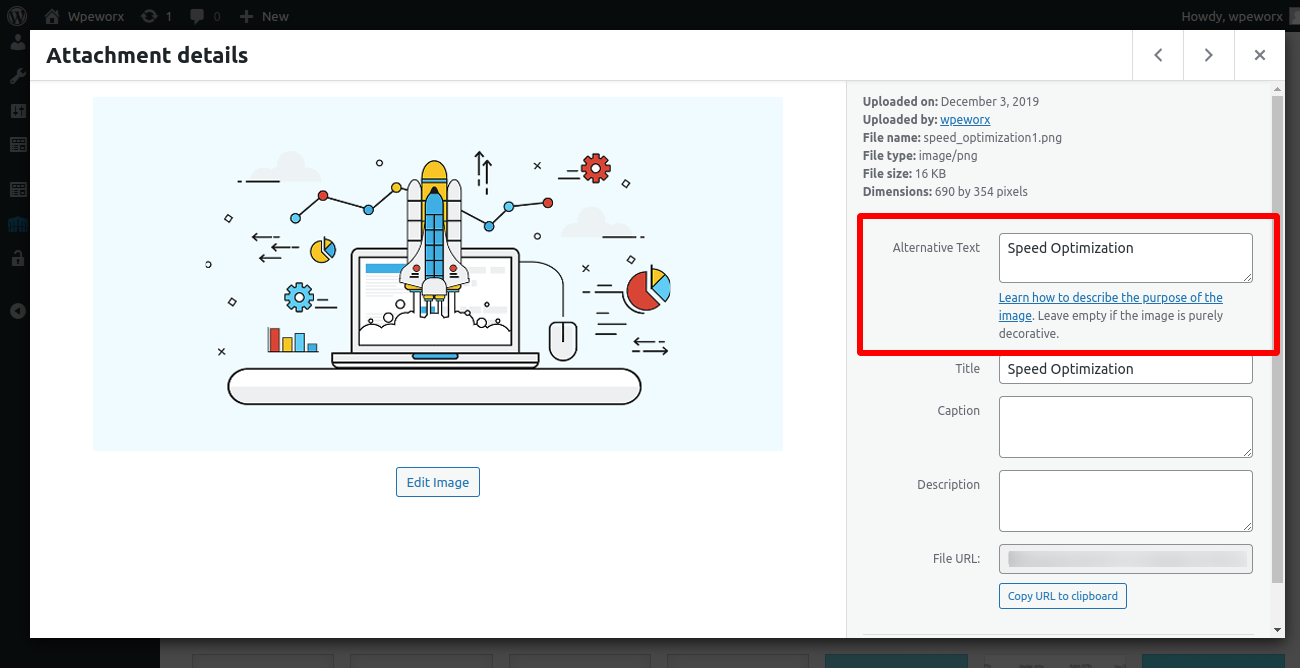Open the Settings sliders icon in sidebar

click(18, 110)
